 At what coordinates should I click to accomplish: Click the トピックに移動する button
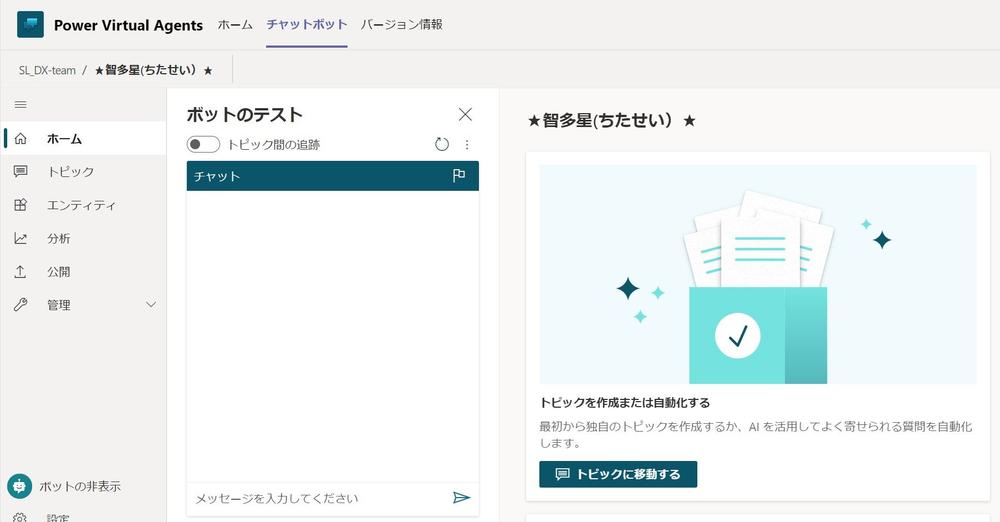pos(618,474)
